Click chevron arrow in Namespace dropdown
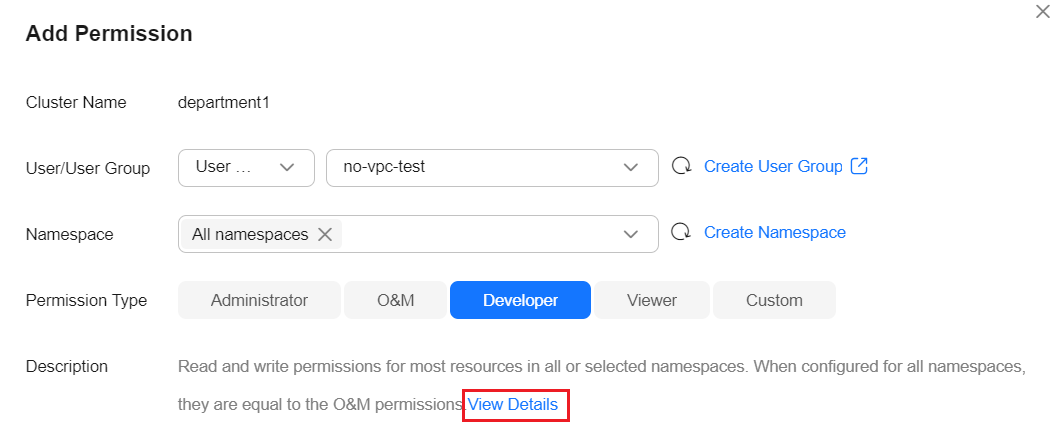This screenshot has width=1055, height=433. click(630, 234)
